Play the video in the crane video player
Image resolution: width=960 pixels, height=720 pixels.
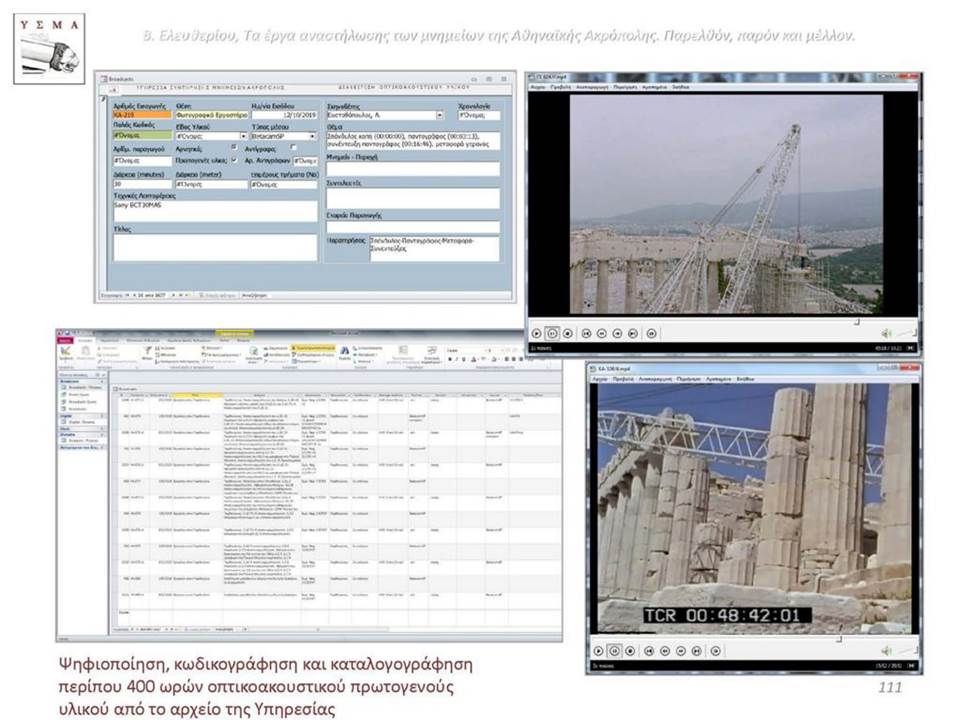tap(536, 334)
